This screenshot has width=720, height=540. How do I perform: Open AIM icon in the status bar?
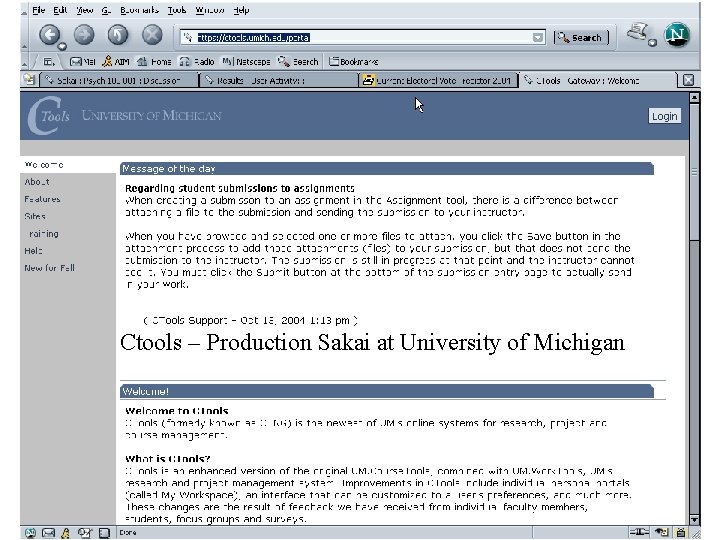pyautogui.click(x=66, y=533)
